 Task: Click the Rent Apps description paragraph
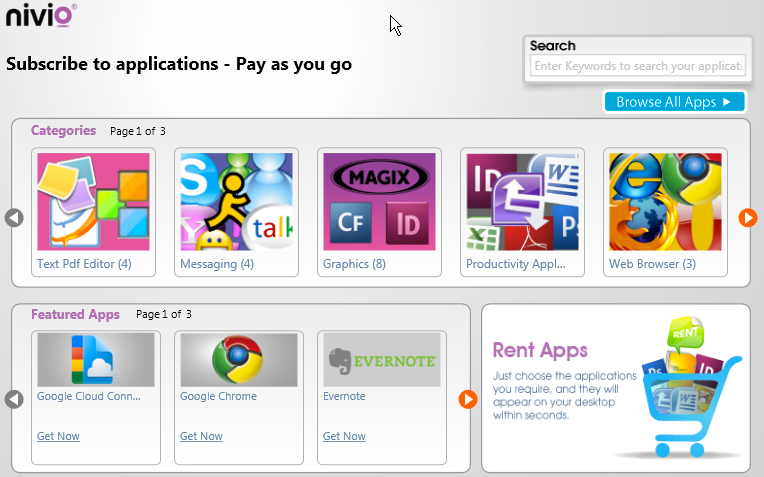pyautogui.click(x=565, y=396)
